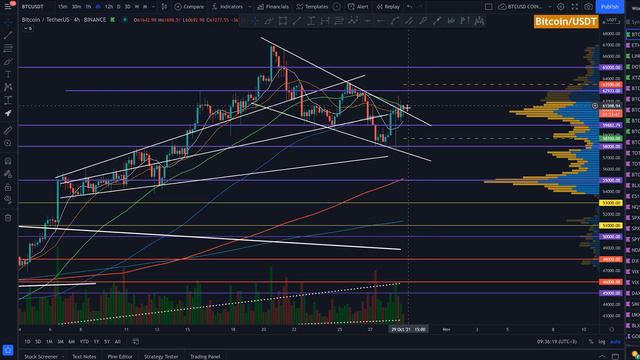The width and height of the screenshot is (640, 360).
Task: Switch to the 12h timeframe
Action: pyautogui.click(x=109, y=7)
